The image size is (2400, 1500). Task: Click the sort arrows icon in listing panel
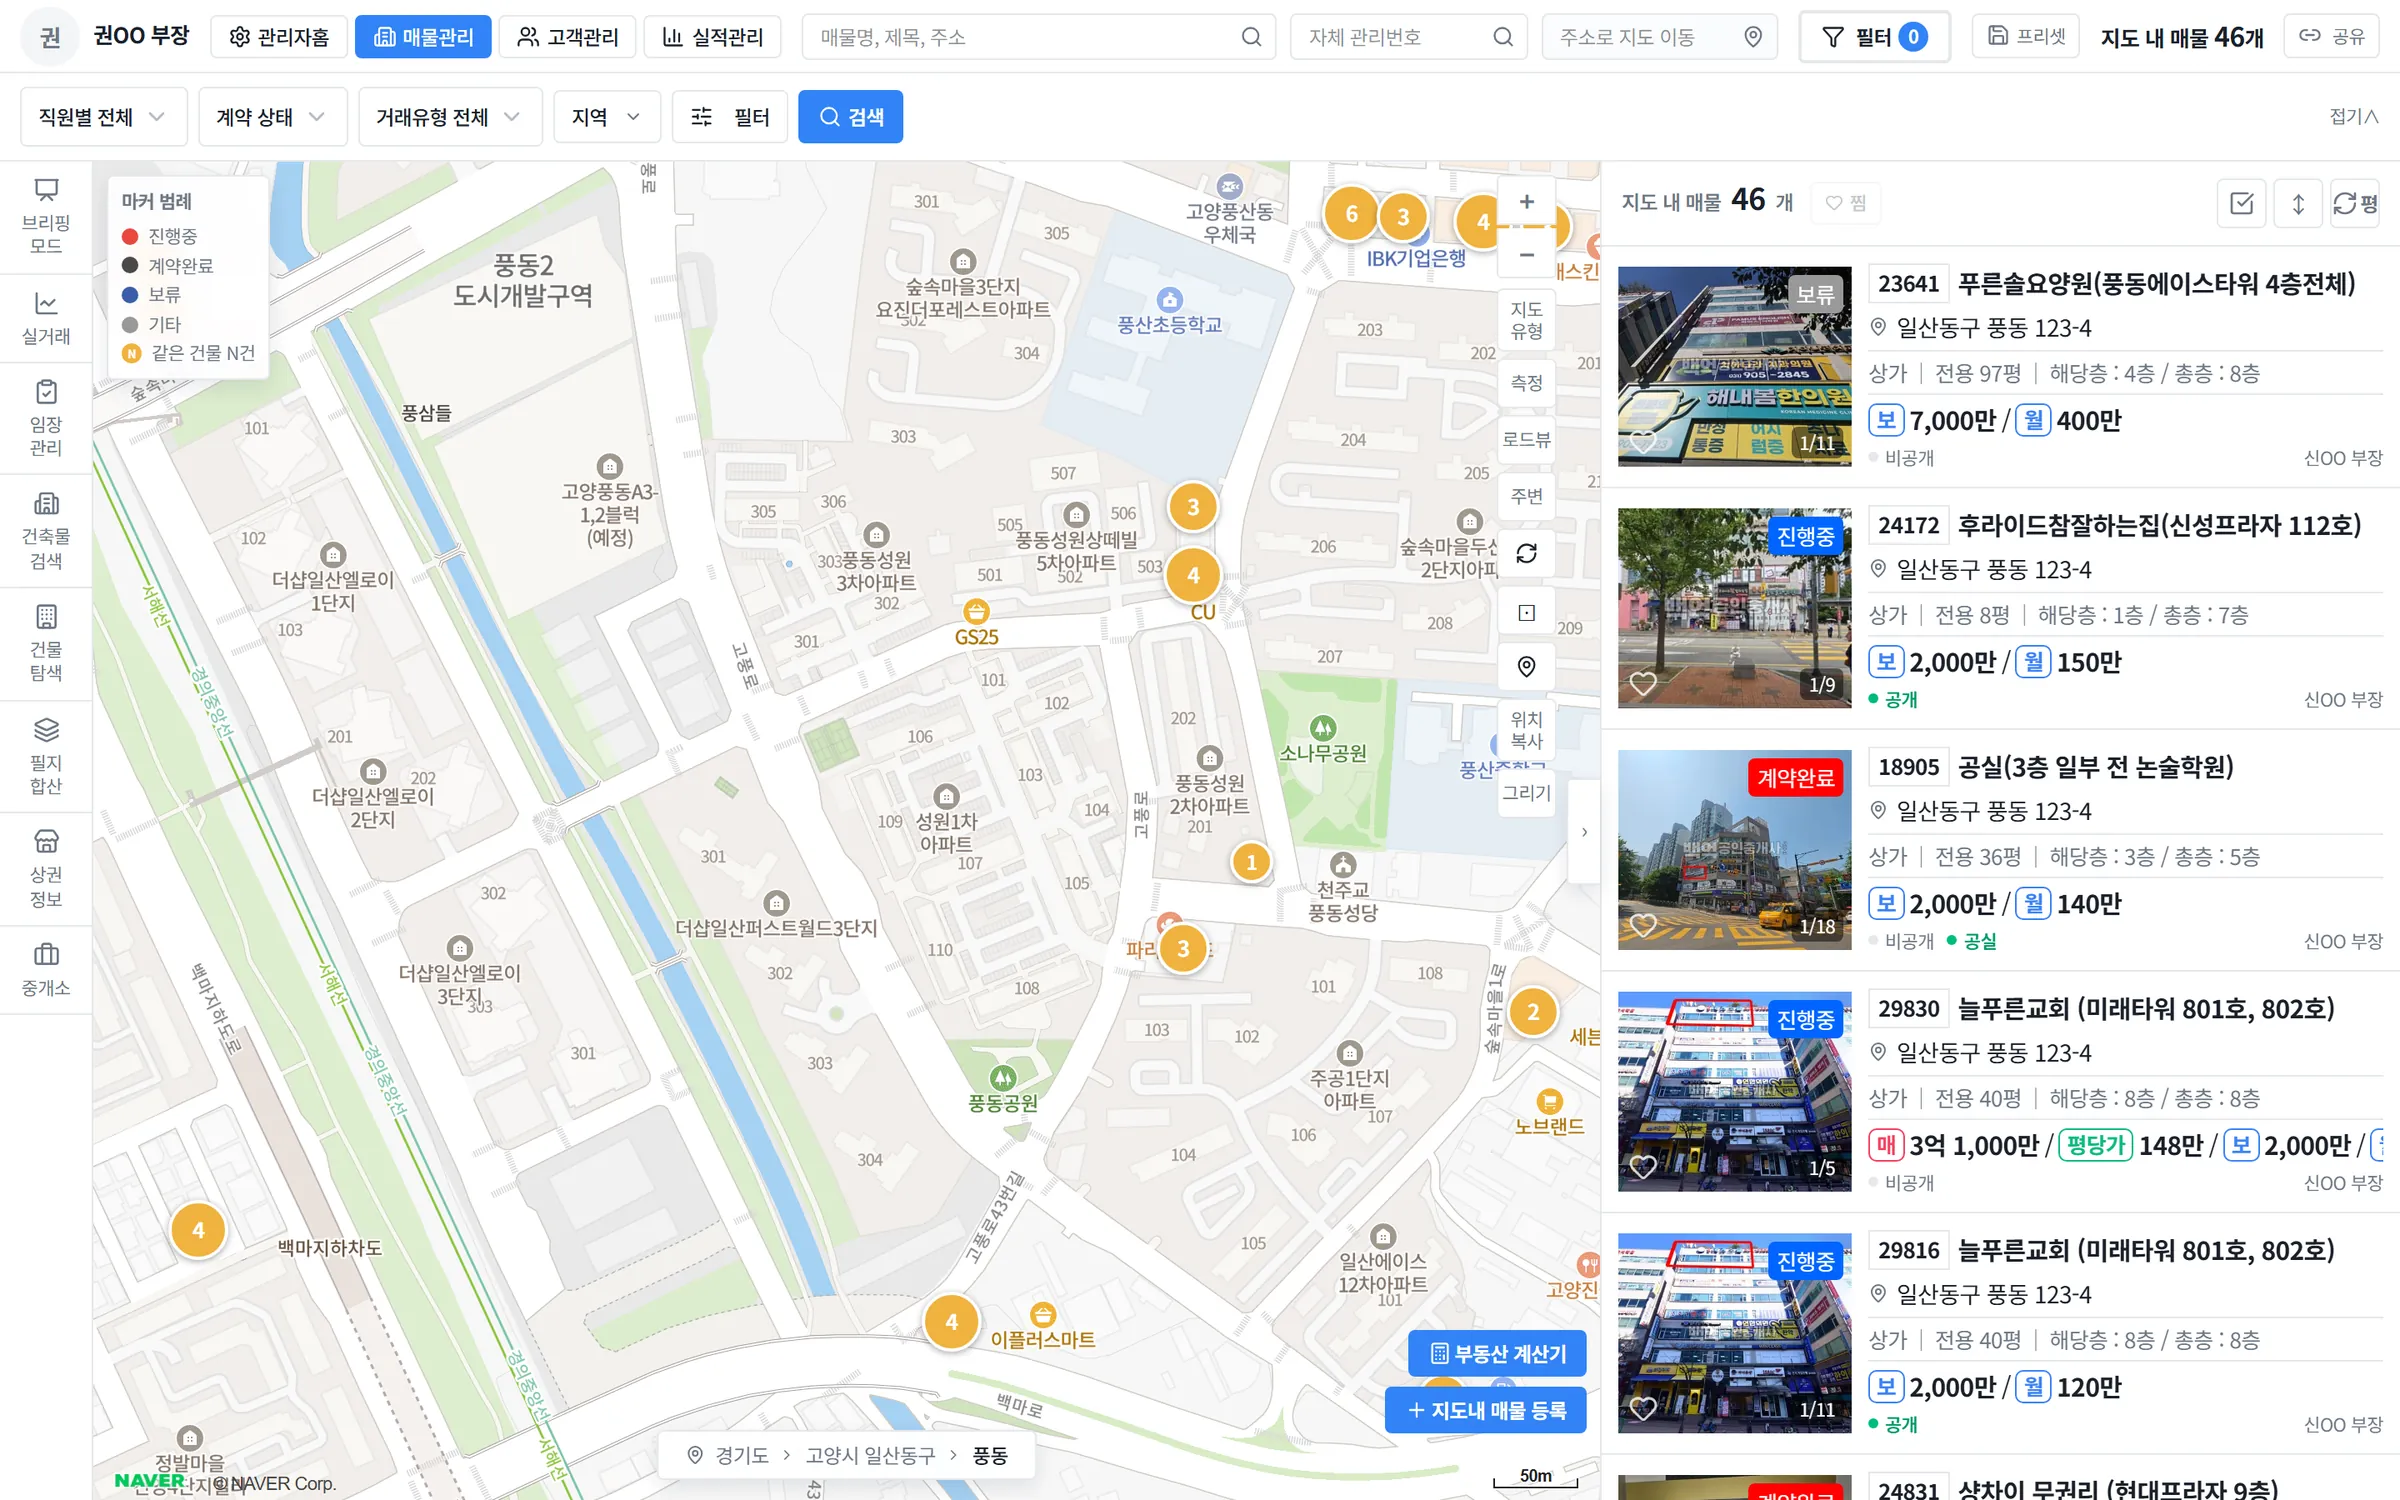pyautogui.click(x=2298, y=204)
